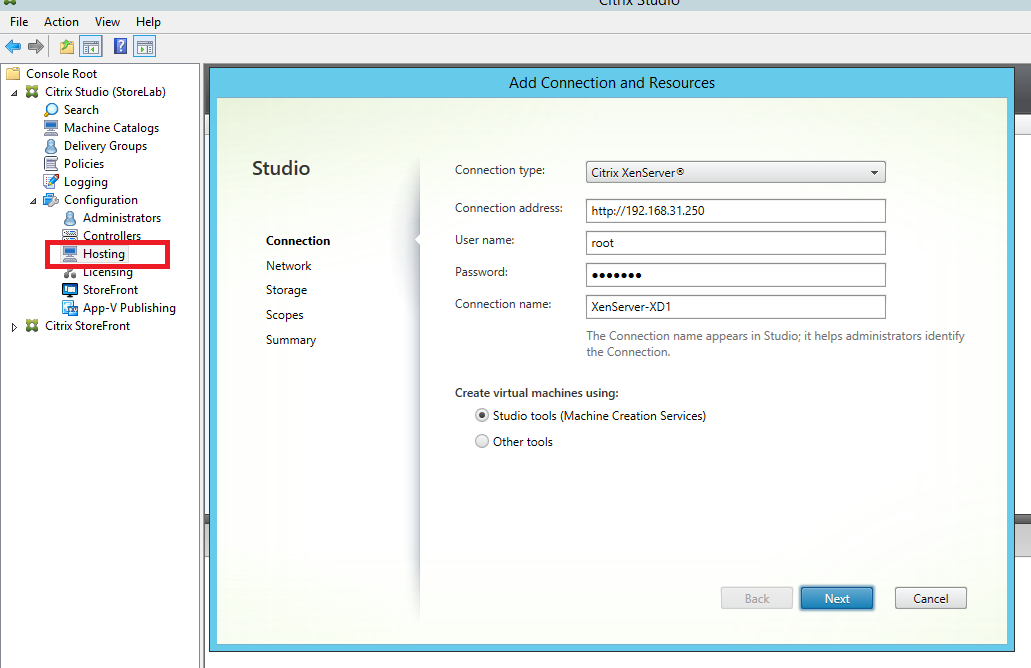Open the Action menu
Viewport: 1031px width, 668px height.
(x=61, y=21)
